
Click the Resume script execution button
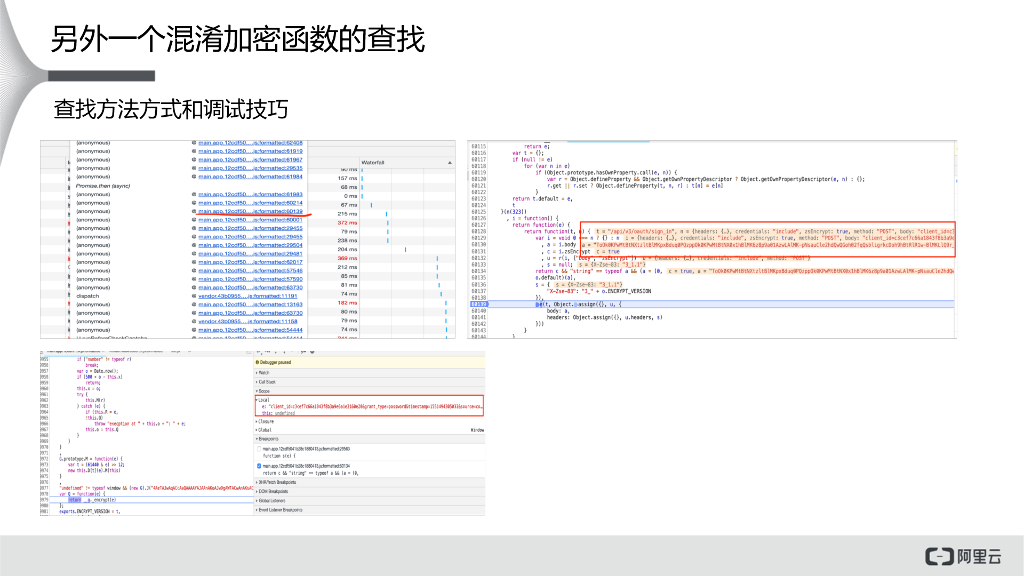258,351
